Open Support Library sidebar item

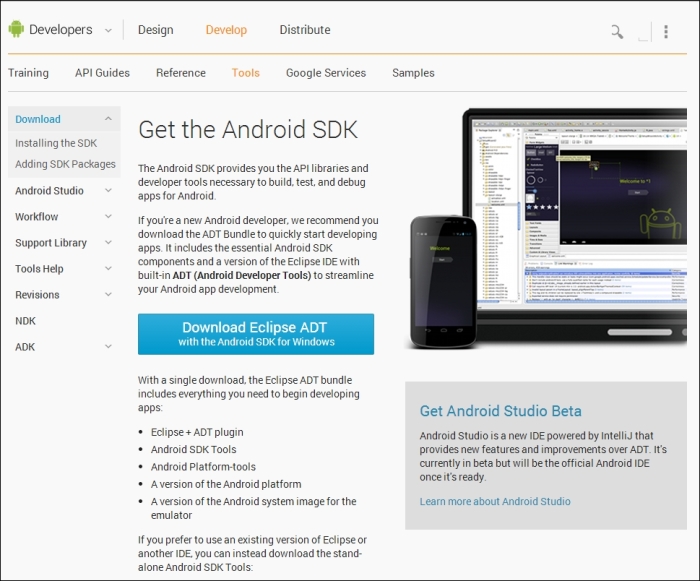[x=51, y=242]
